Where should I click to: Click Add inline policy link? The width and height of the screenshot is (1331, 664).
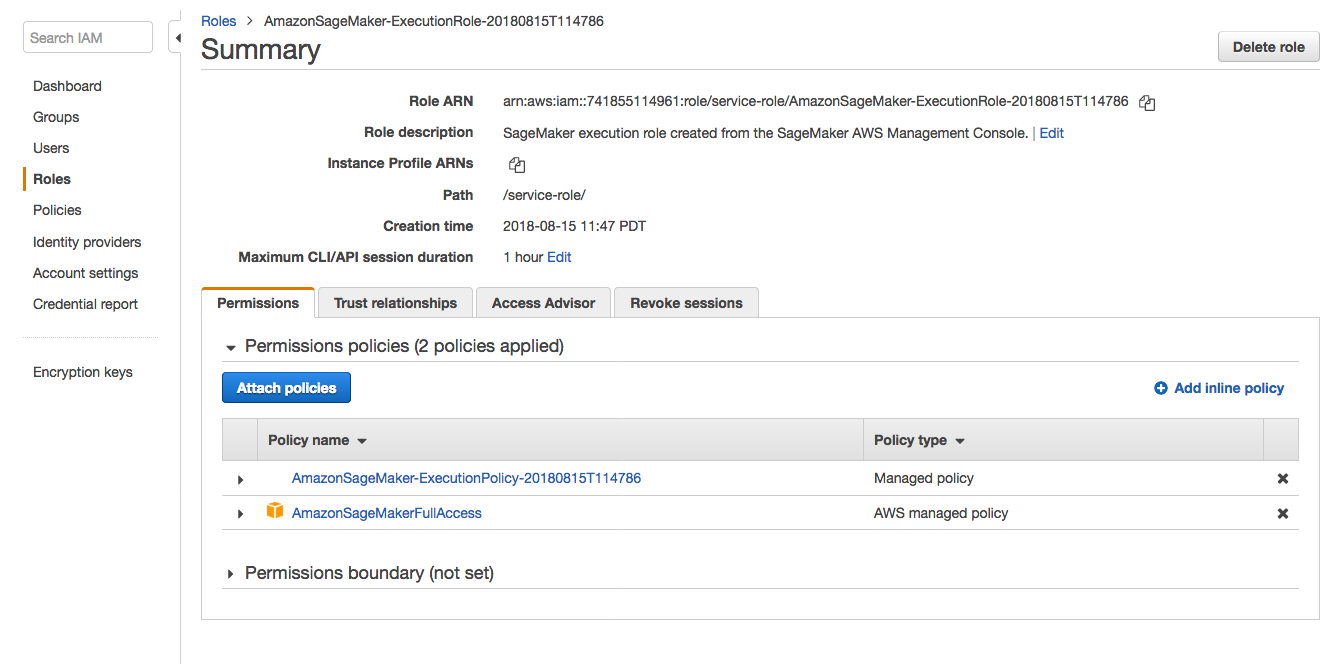(x=1219, y=388)
